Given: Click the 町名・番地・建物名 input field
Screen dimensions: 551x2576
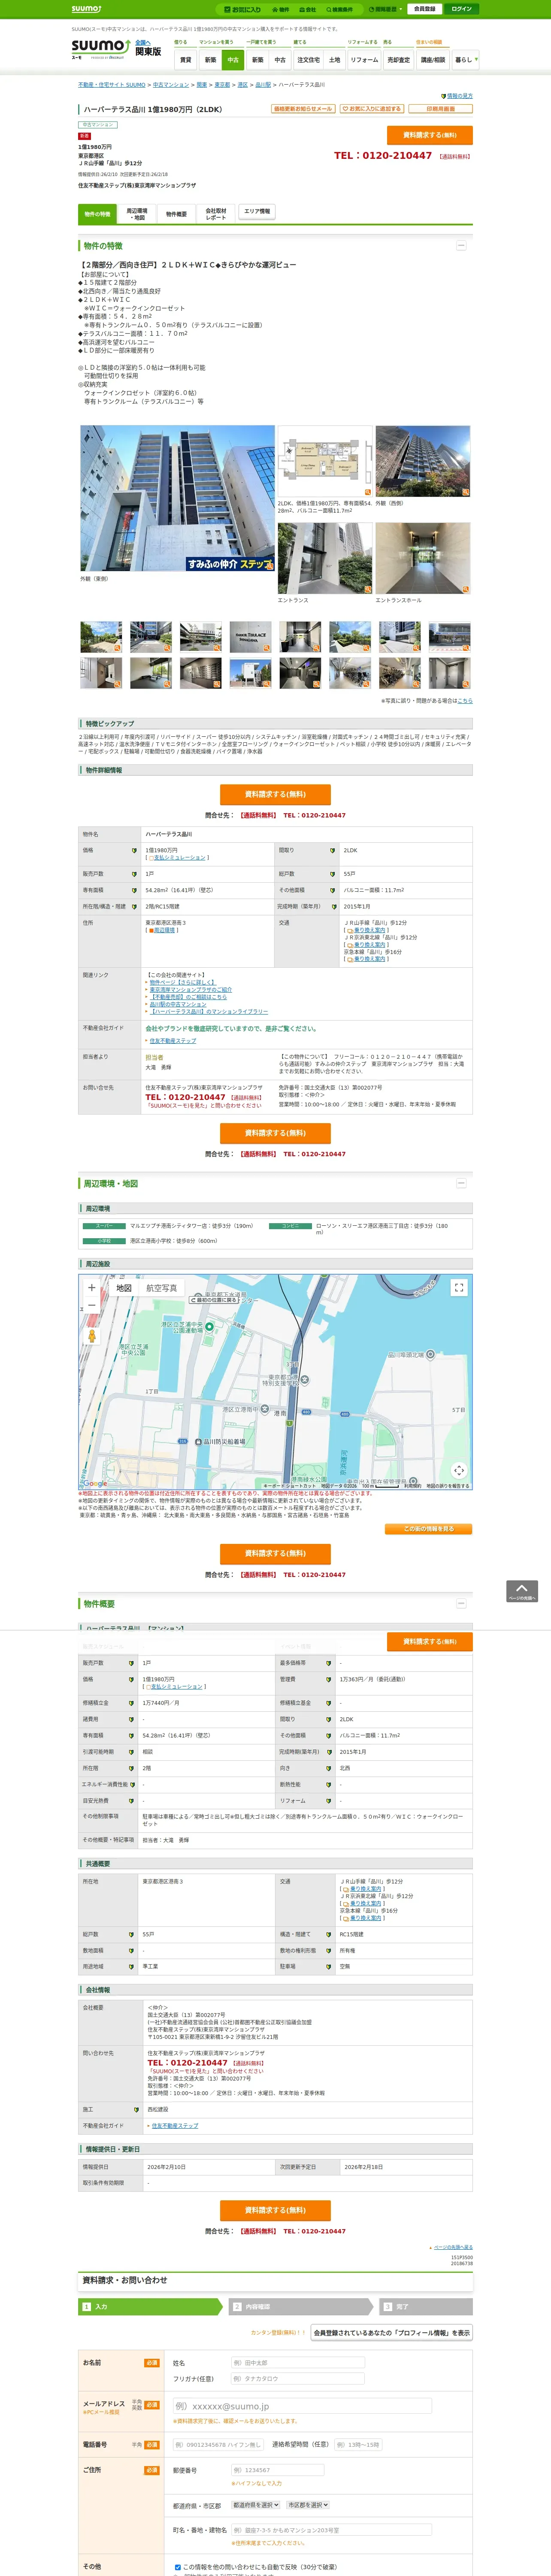Looking at the screenshot, I should click(331, 2530).
